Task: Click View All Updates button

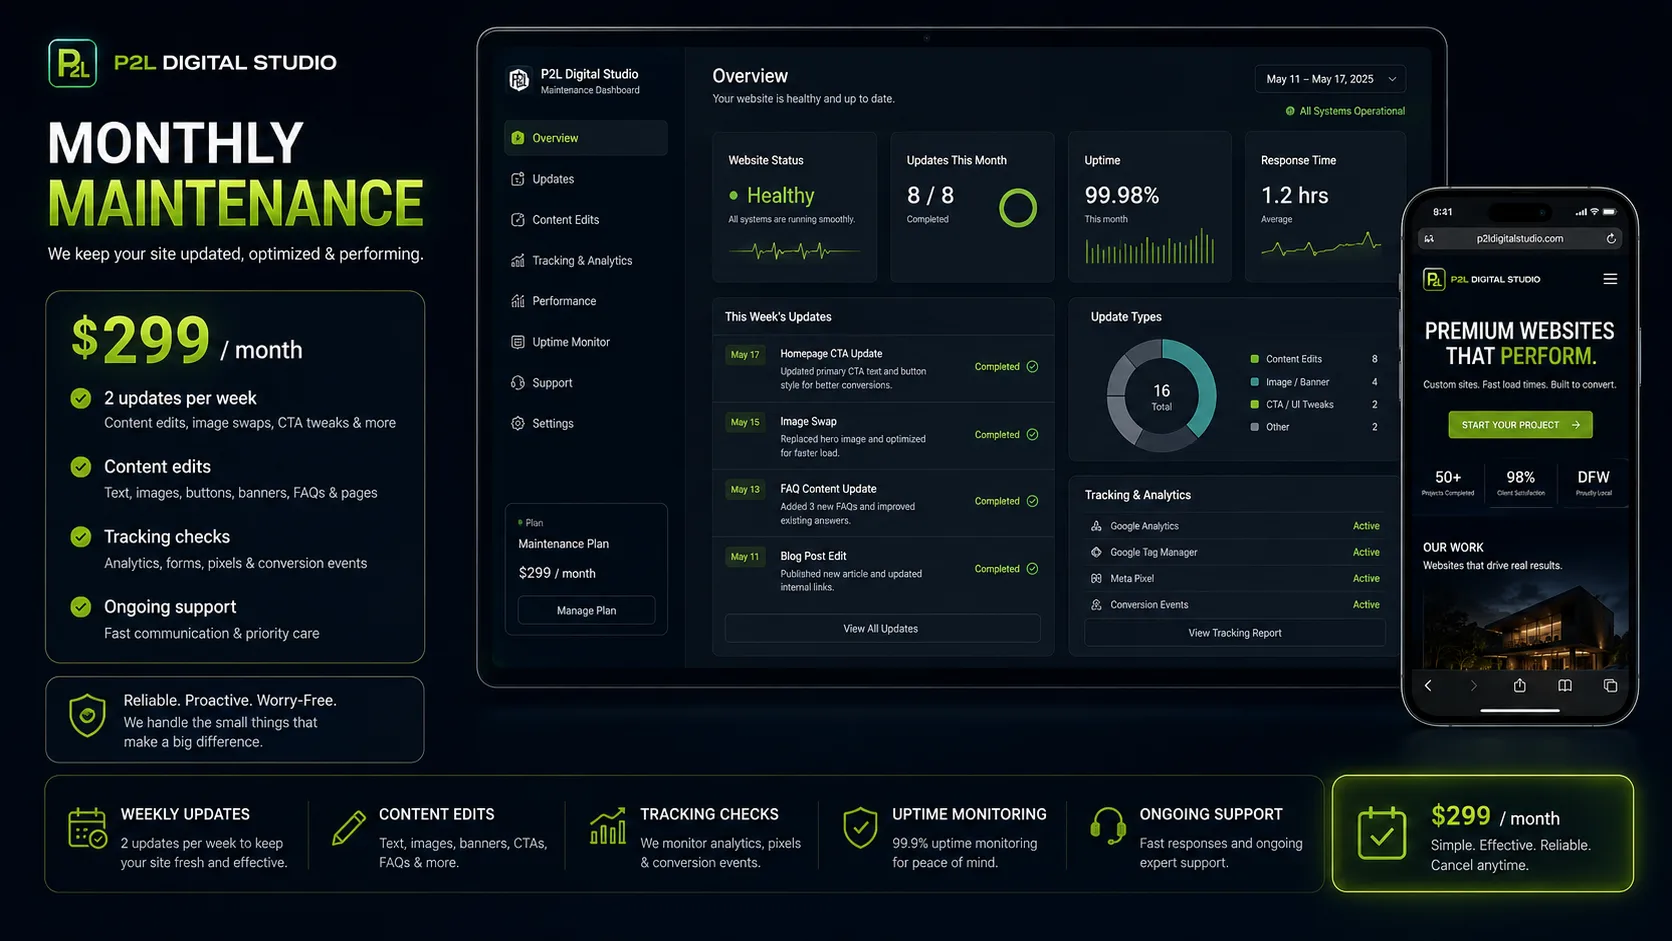Action: 881,629
